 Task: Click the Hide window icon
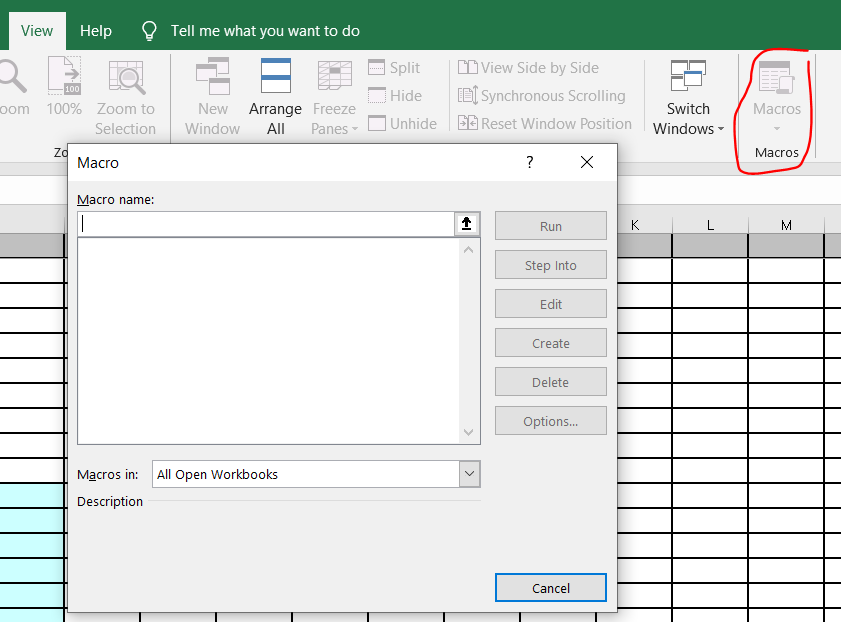click(377, 96)
